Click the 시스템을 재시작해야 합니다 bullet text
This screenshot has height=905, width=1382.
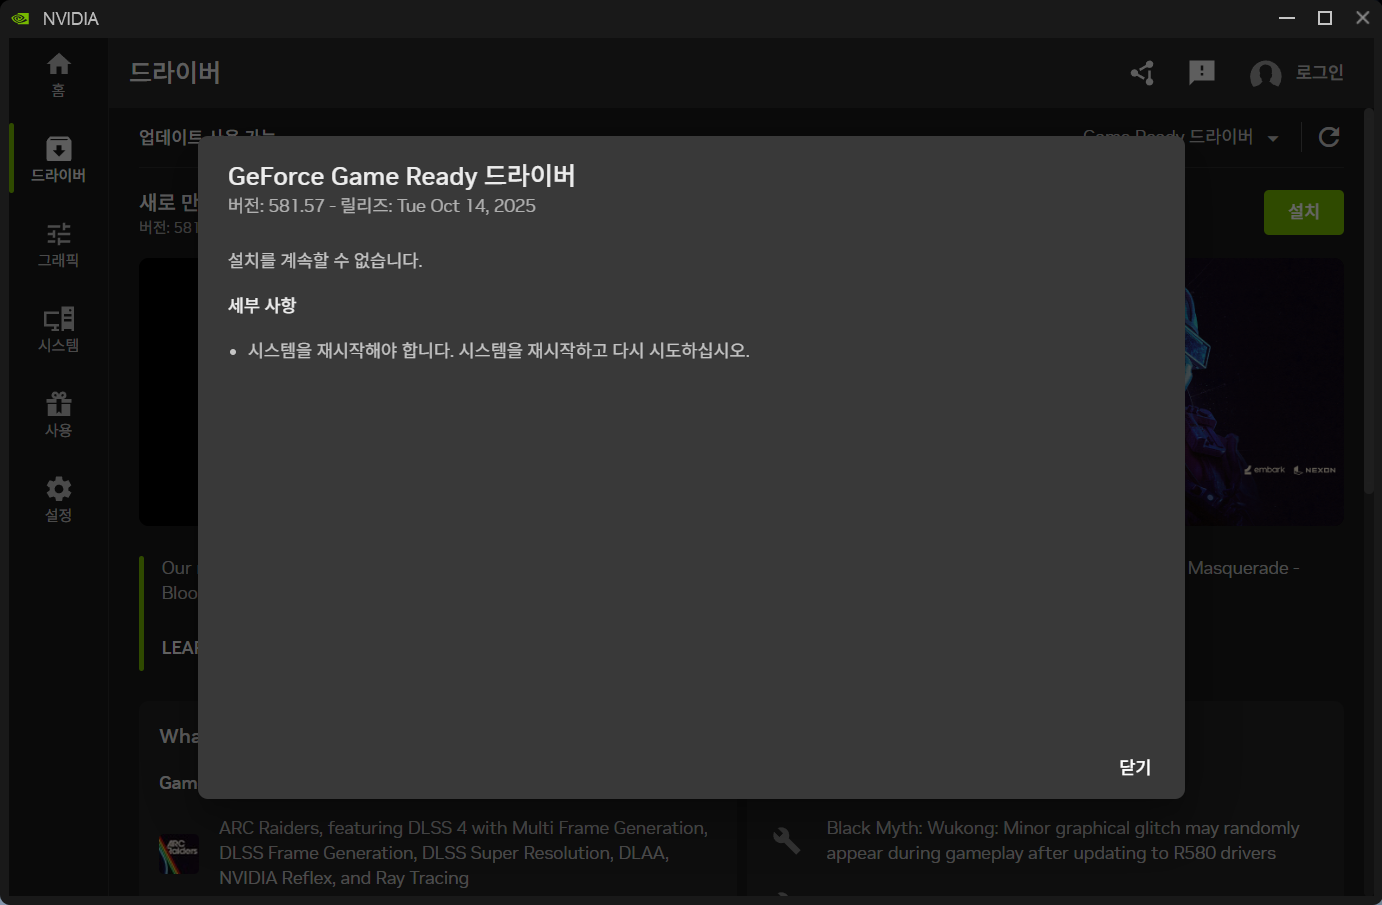(499, 351)
